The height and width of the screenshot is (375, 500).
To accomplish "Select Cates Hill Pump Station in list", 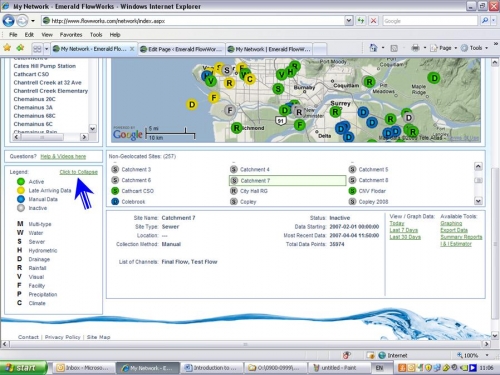I will 45,66.
